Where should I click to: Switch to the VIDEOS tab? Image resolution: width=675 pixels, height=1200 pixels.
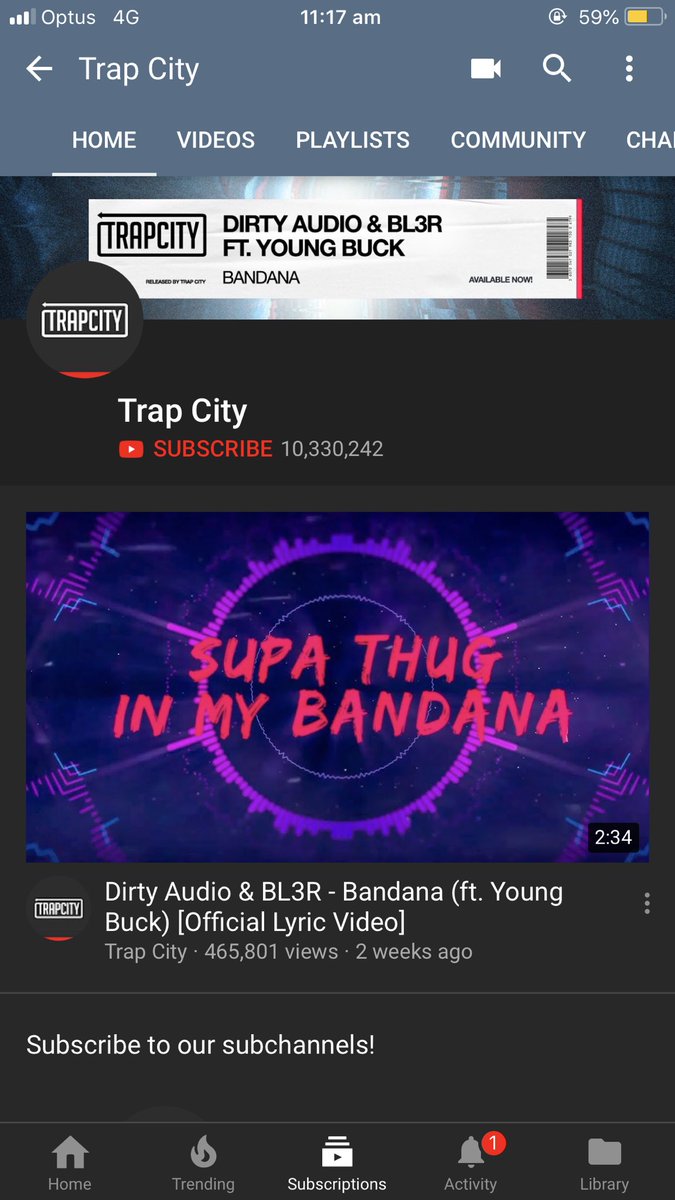tap(216, 140)
